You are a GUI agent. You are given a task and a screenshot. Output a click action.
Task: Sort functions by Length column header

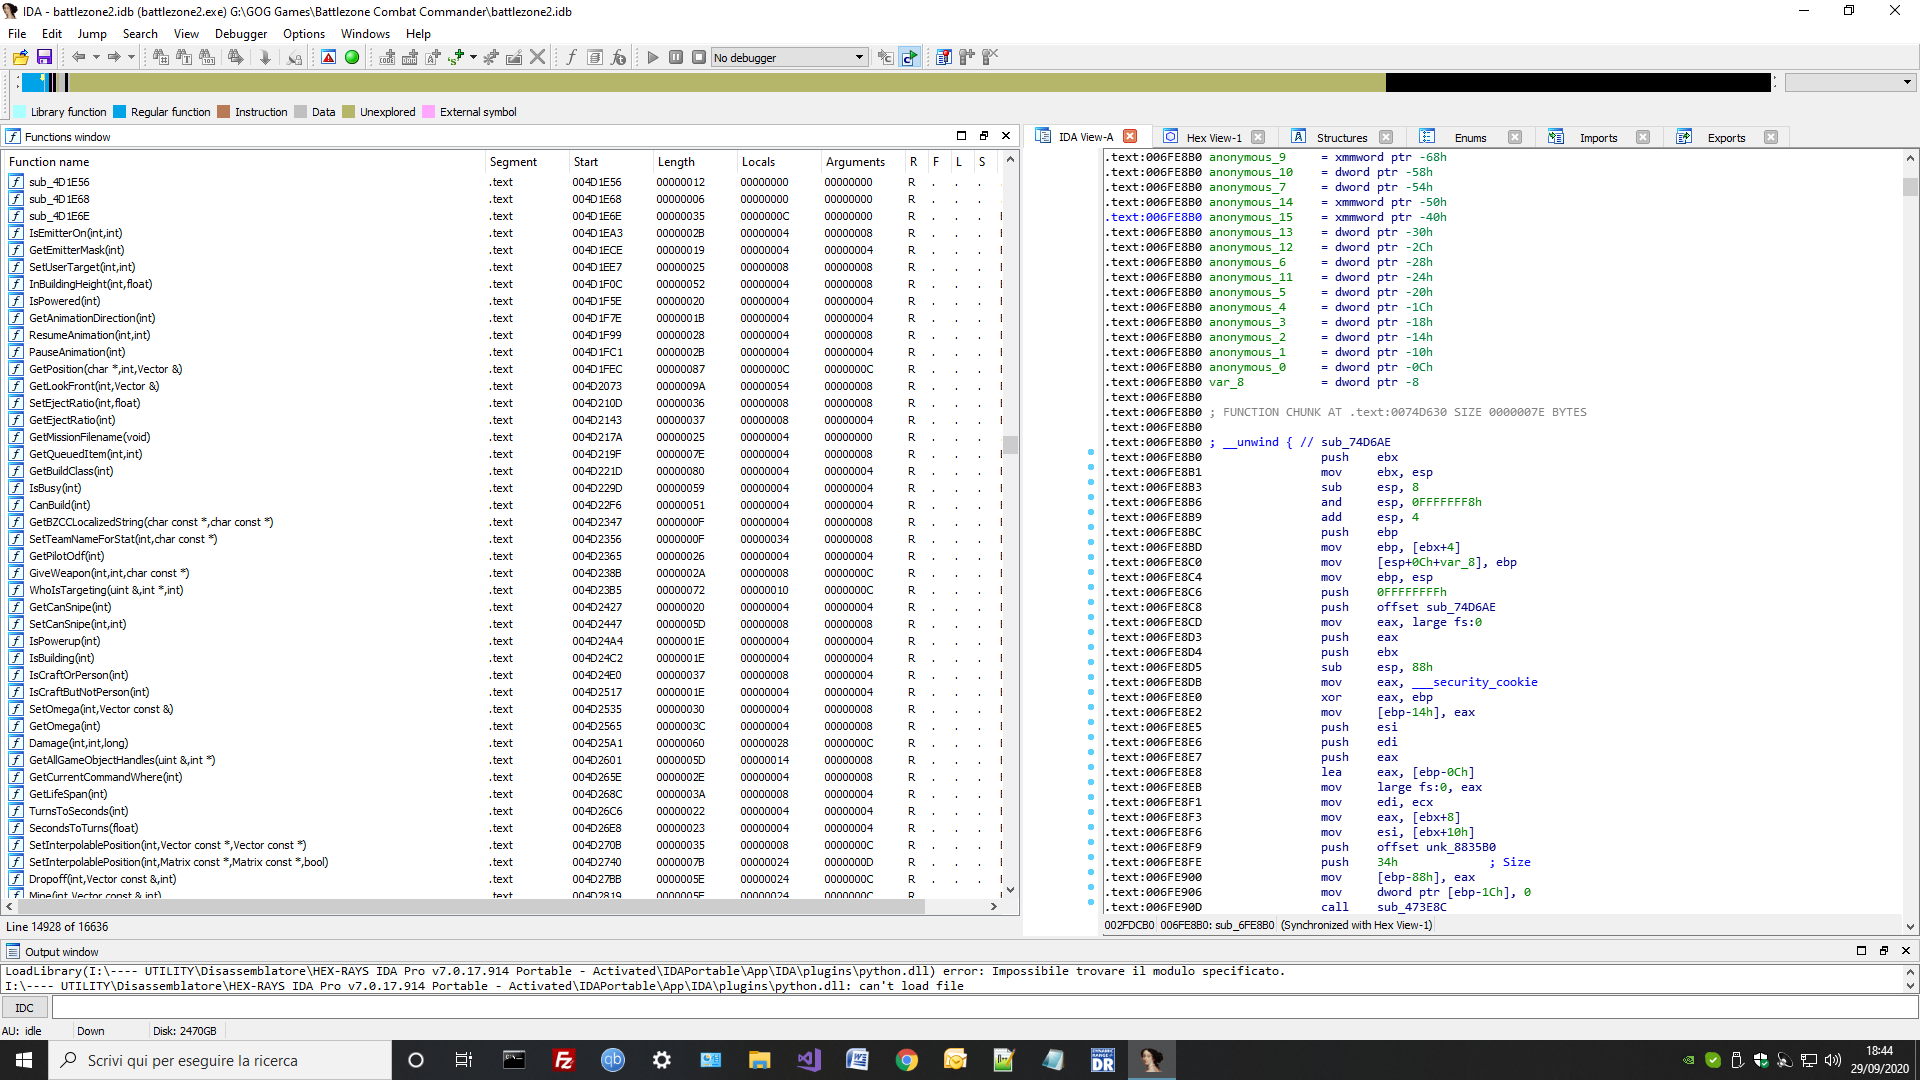click(676, 162)
